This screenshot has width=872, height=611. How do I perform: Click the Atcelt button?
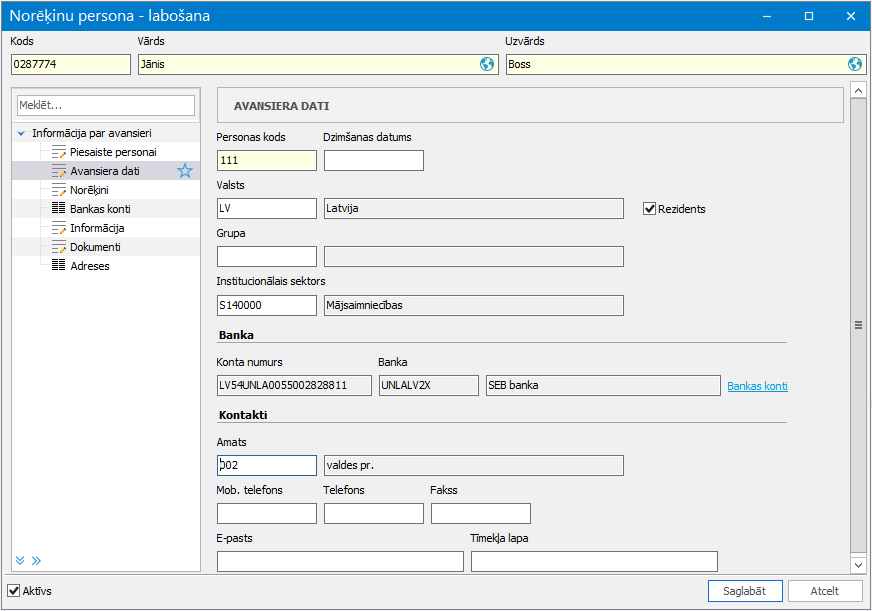click(x=825, y=591)
